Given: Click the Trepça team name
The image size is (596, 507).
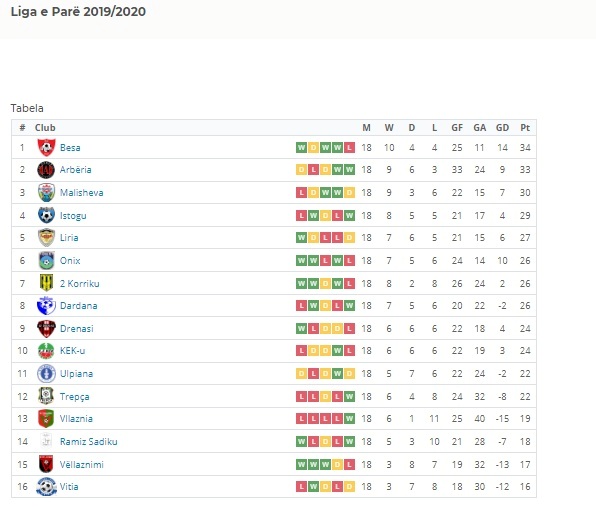Looking at the screenshot, I should click(74, 397).
